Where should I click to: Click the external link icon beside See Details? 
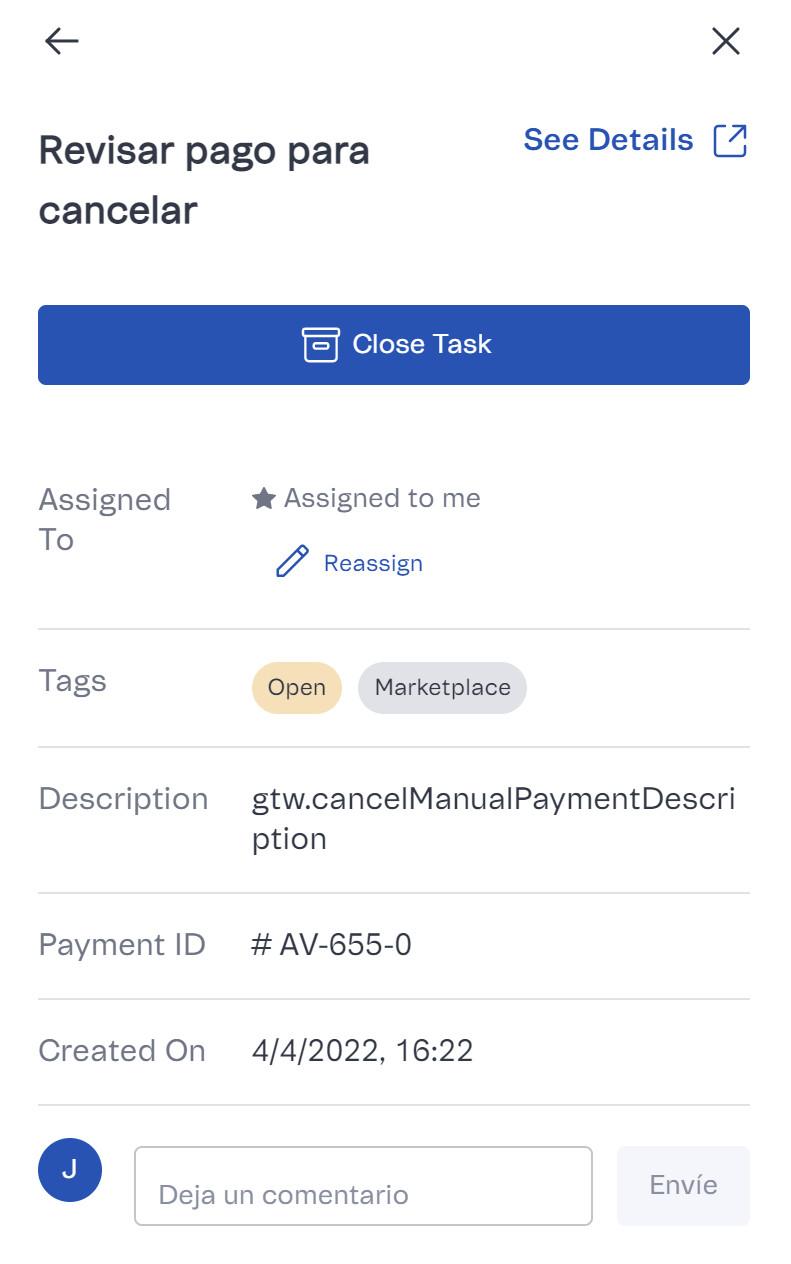coord(730,141)
